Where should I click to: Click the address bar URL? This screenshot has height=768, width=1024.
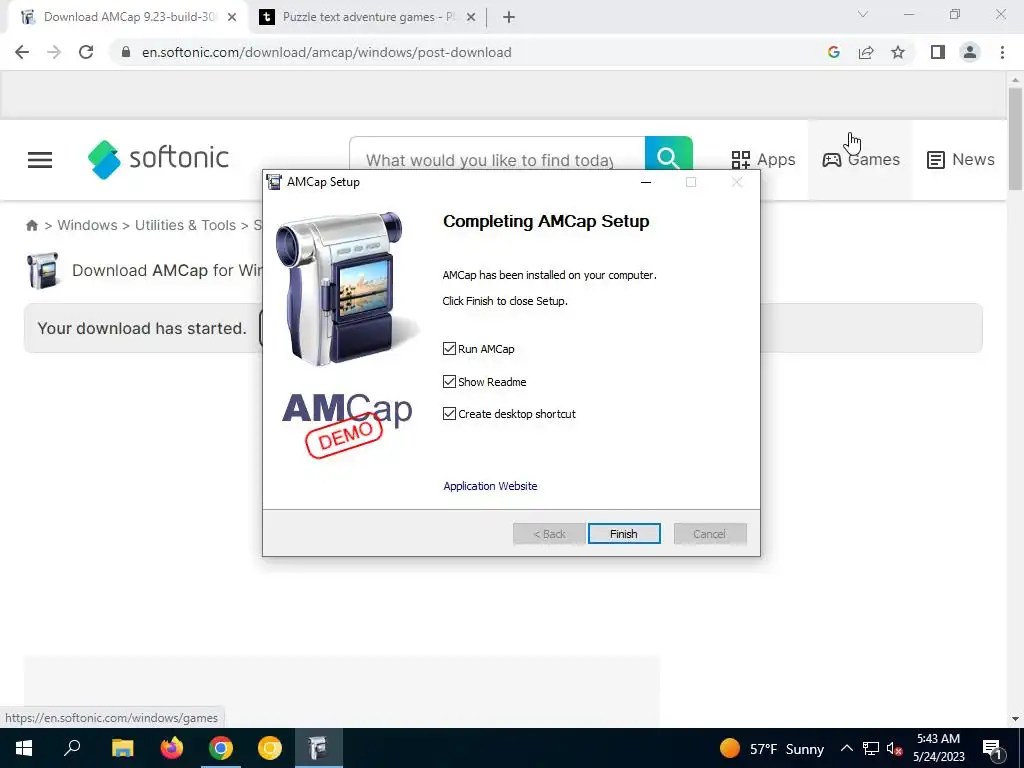pos(327,52)
